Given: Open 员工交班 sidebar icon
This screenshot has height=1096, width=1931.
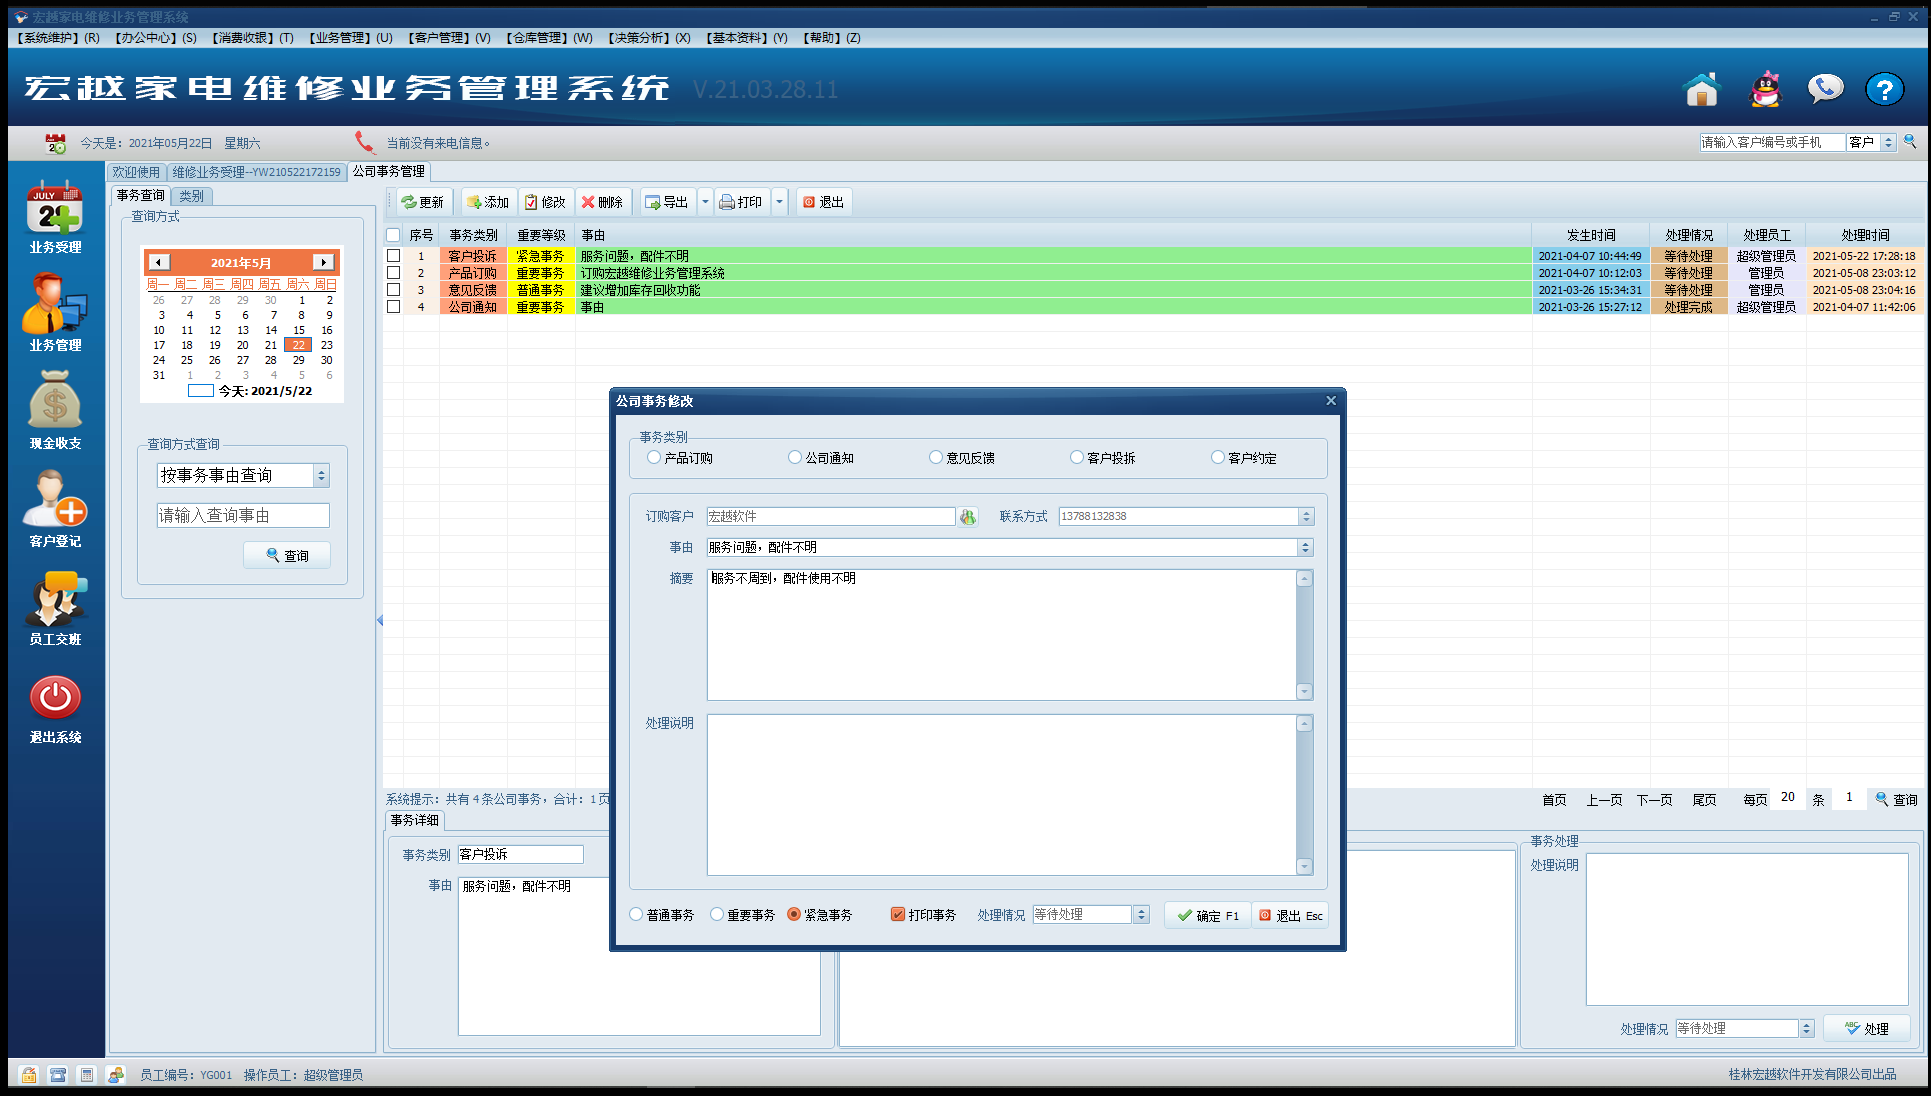Looking at the screenshot, I should 55,598.
